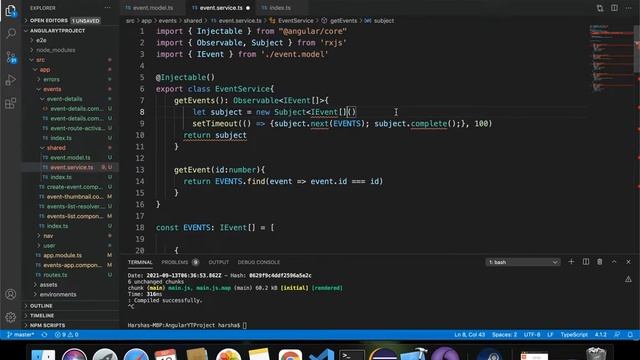Close the terminal panel
The image size is (640, 360).
628,262
